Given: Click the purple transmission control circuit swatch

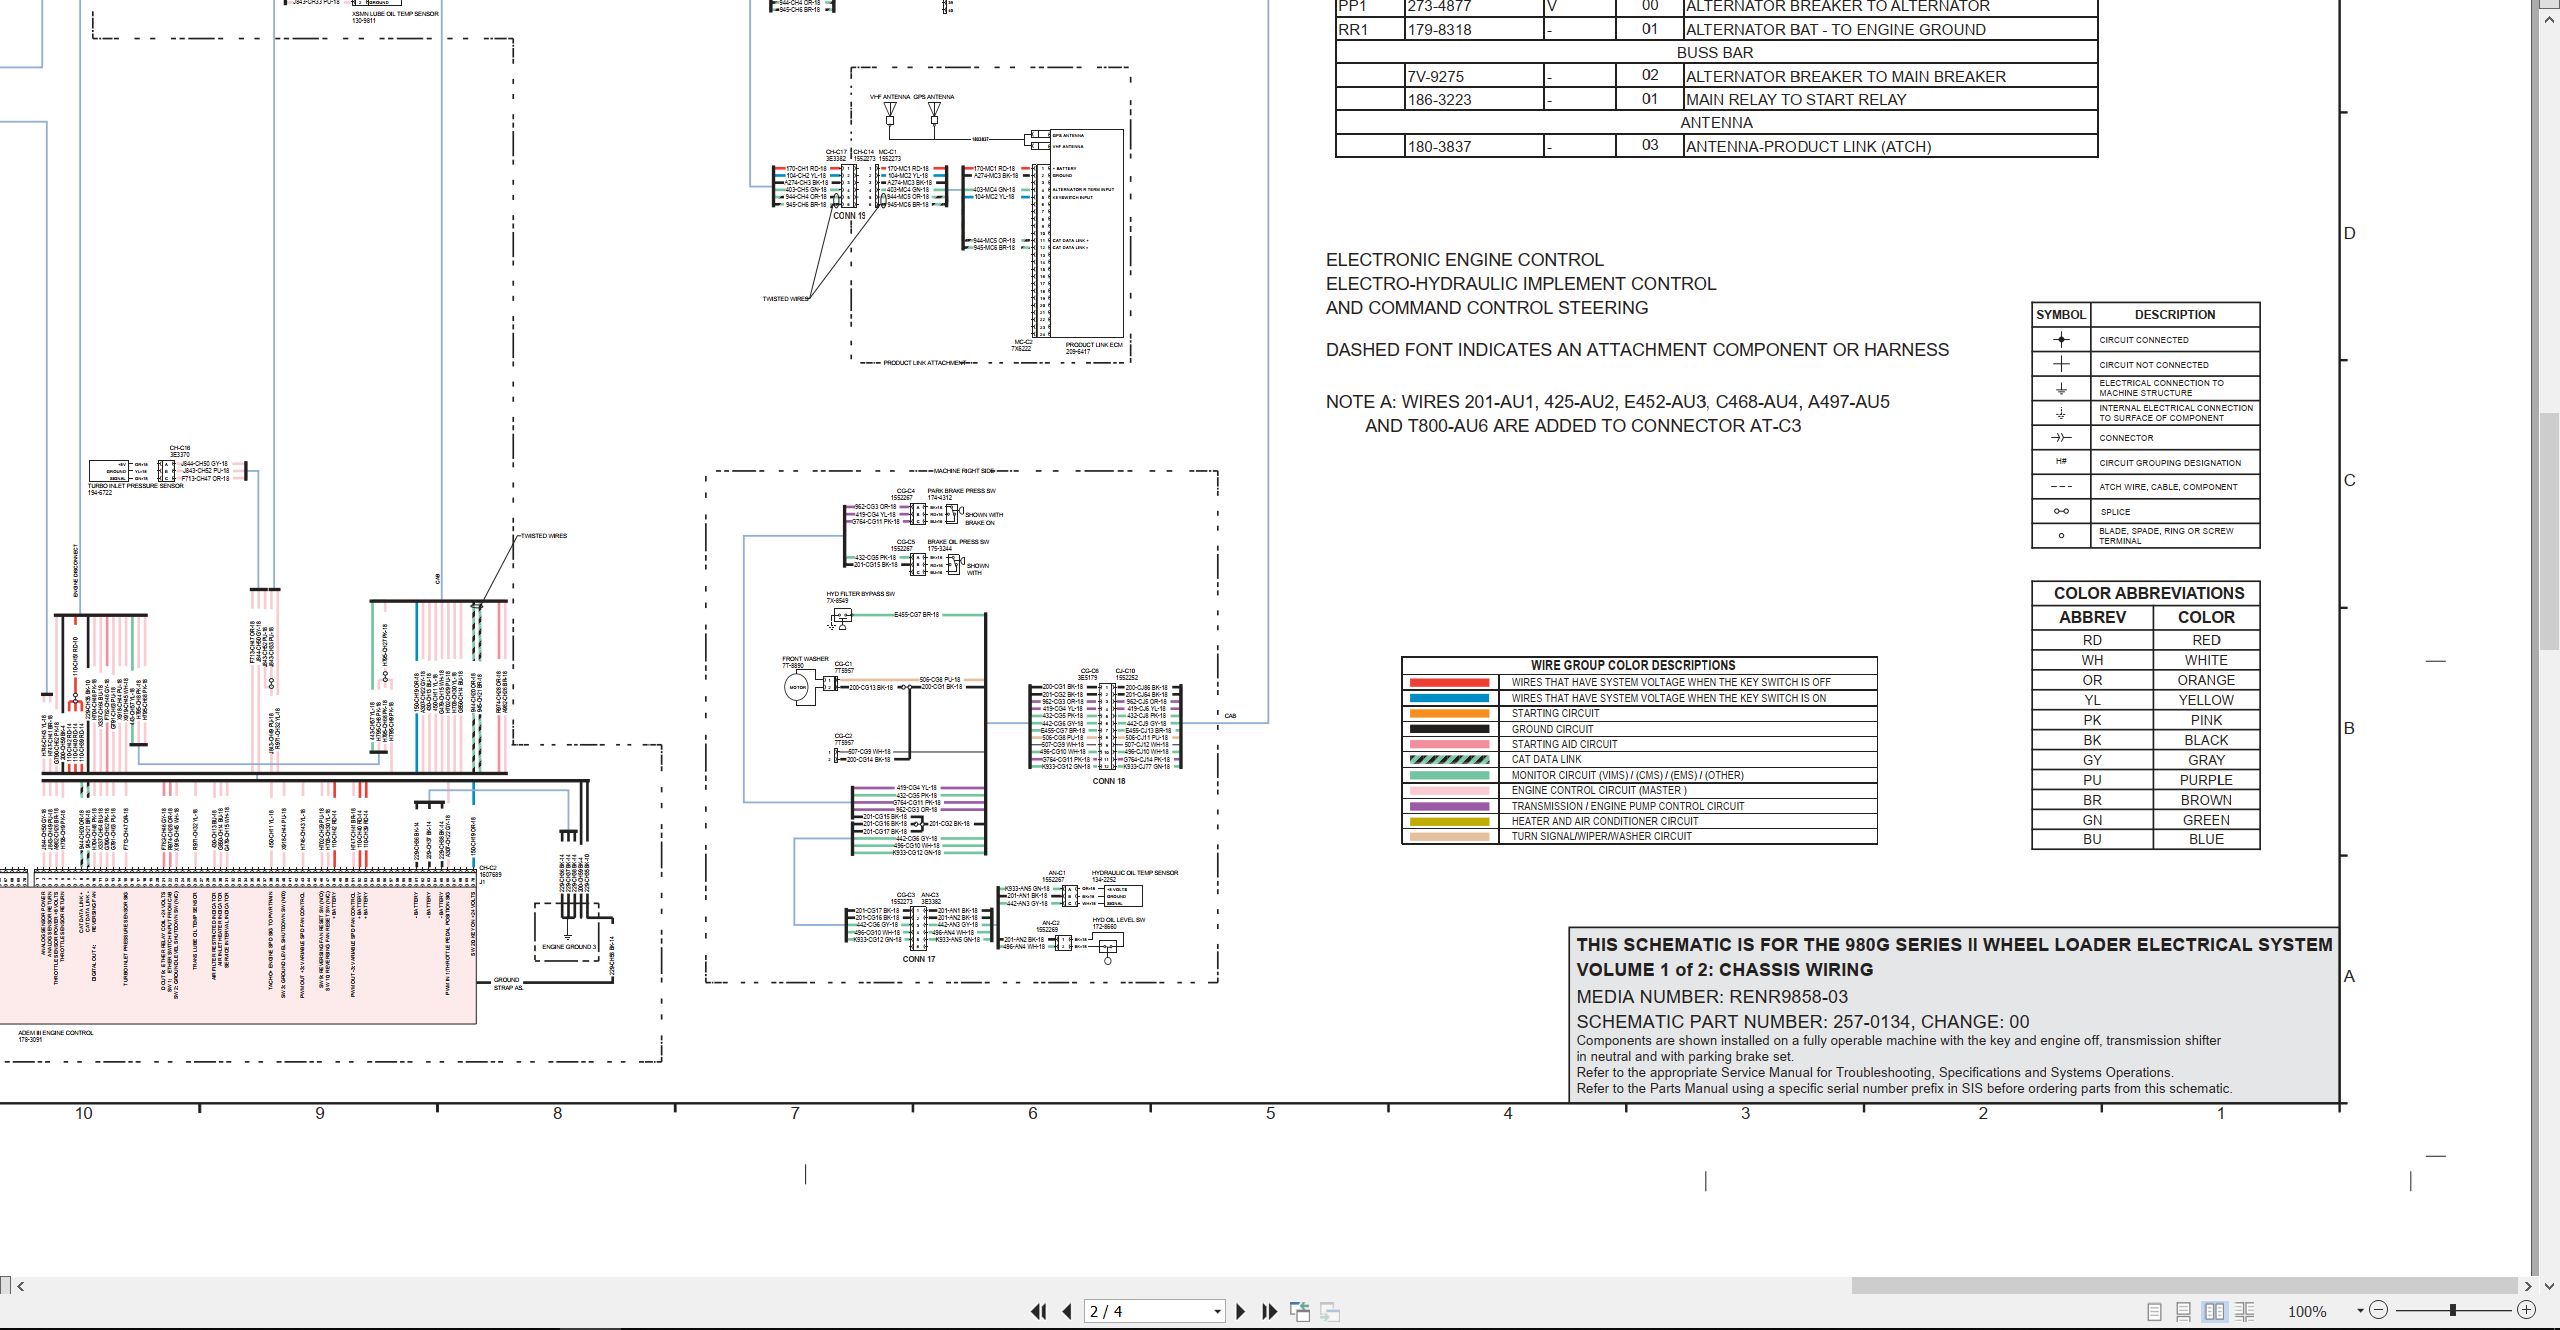Looking at the screenshot, I should 1449,806.
